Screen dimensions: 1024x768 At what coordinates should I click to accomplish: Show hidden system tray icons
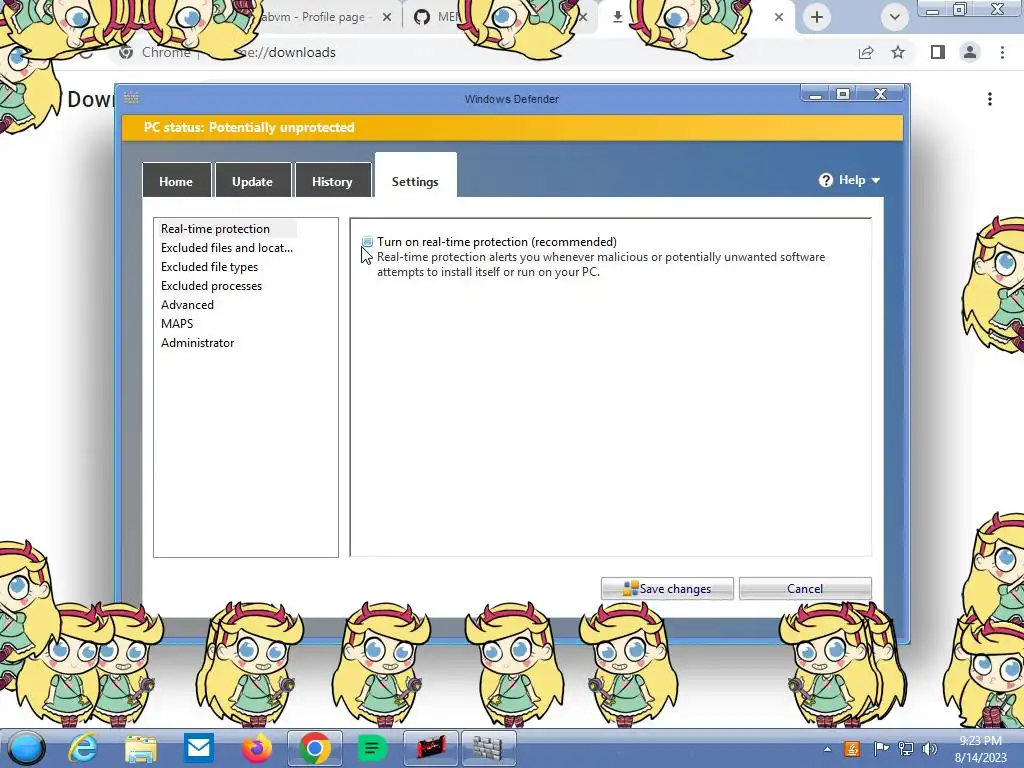pyautogui.click(x=827, y=749)
